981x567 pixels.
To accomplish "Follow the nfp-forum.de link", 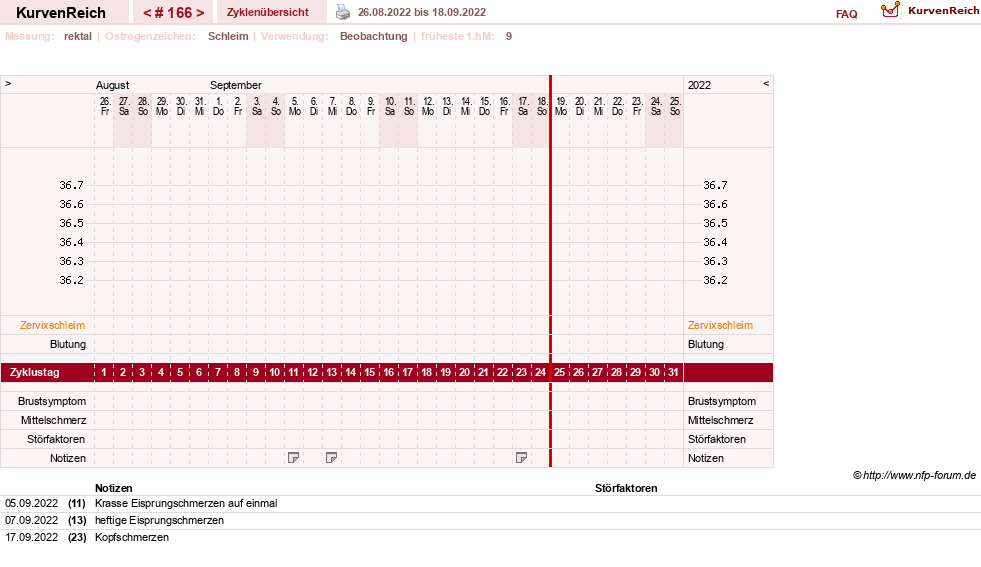I will (x=919, y=475).
